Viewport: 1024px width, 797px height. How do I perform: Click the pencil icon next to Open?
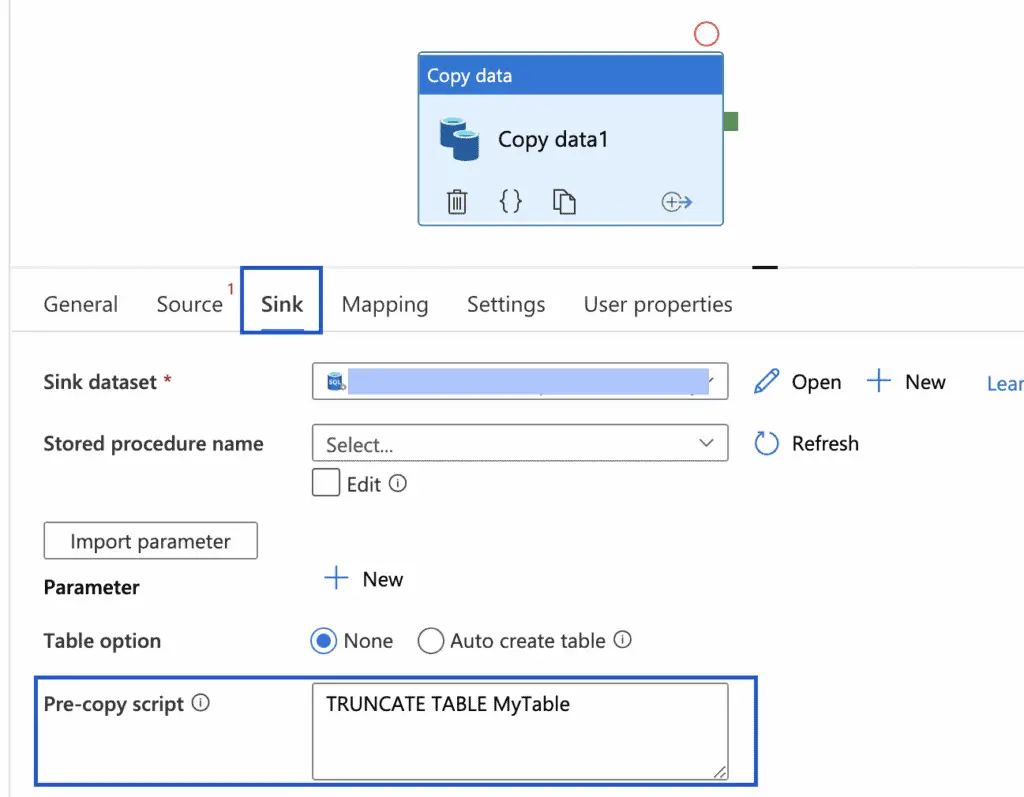click(767, 382)
